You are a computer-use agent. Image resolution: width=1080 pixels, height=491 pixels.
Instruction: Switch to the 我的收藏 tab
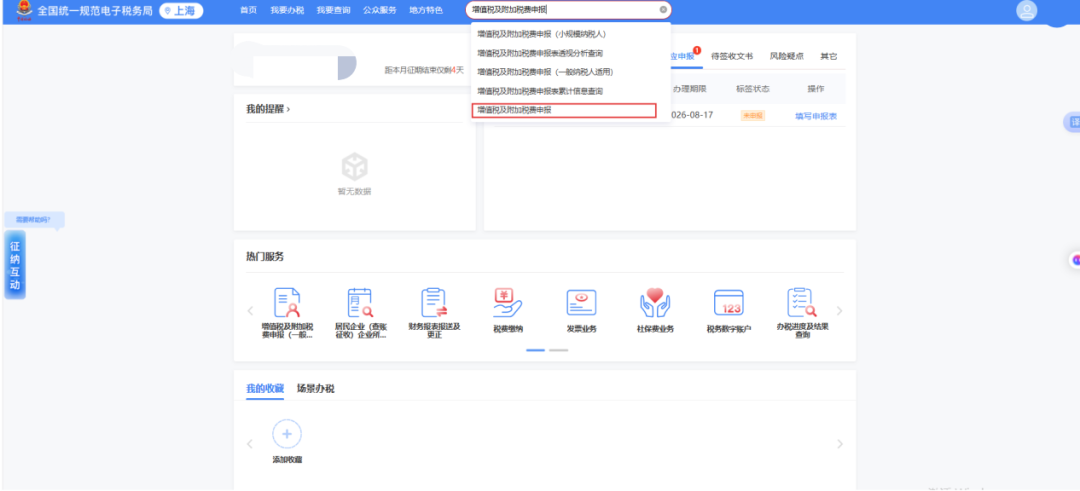coord(264,388)
